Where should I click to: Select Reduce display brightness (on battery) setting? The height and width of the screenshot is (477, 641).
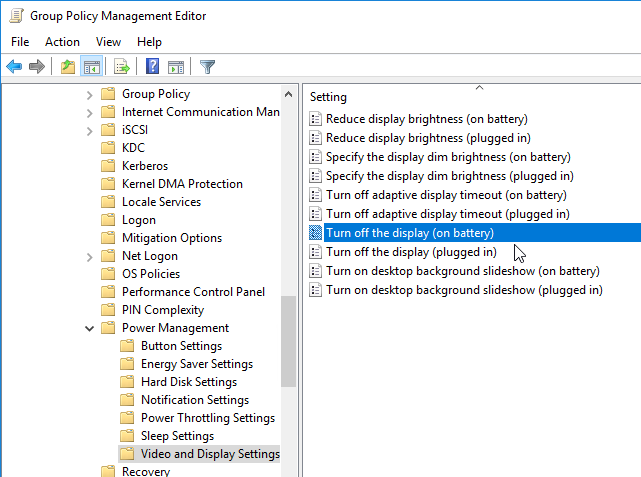coord(427,119)
